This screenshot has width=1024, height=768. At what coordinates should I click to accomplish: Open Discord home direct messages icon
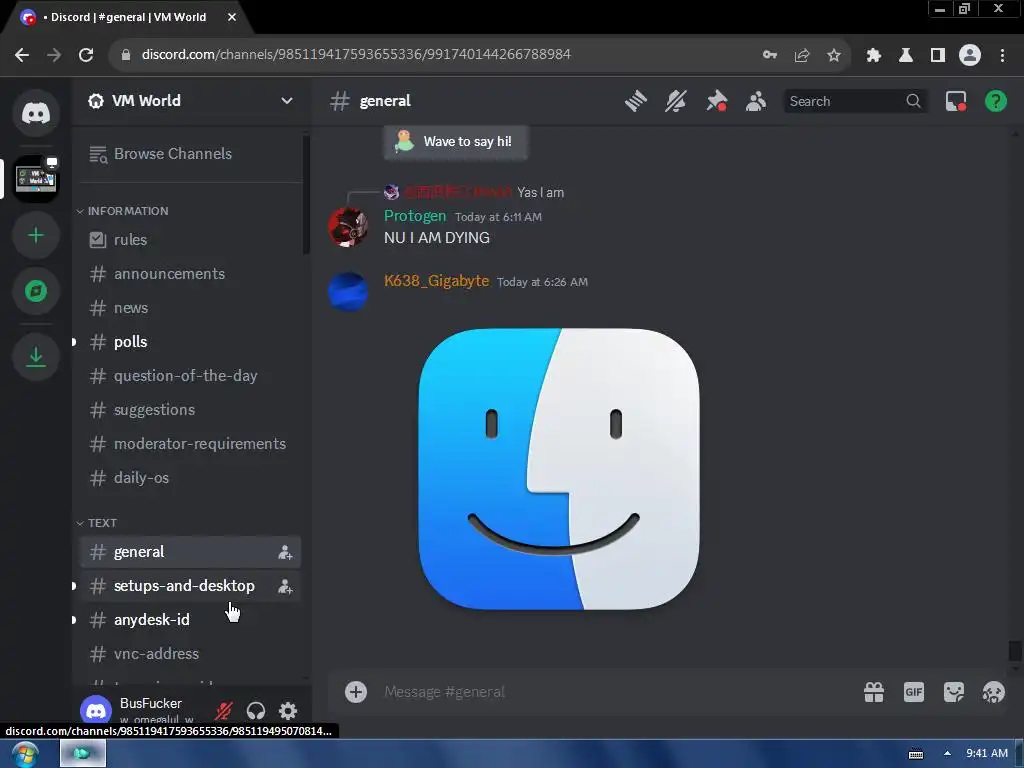tap(36, 112)
